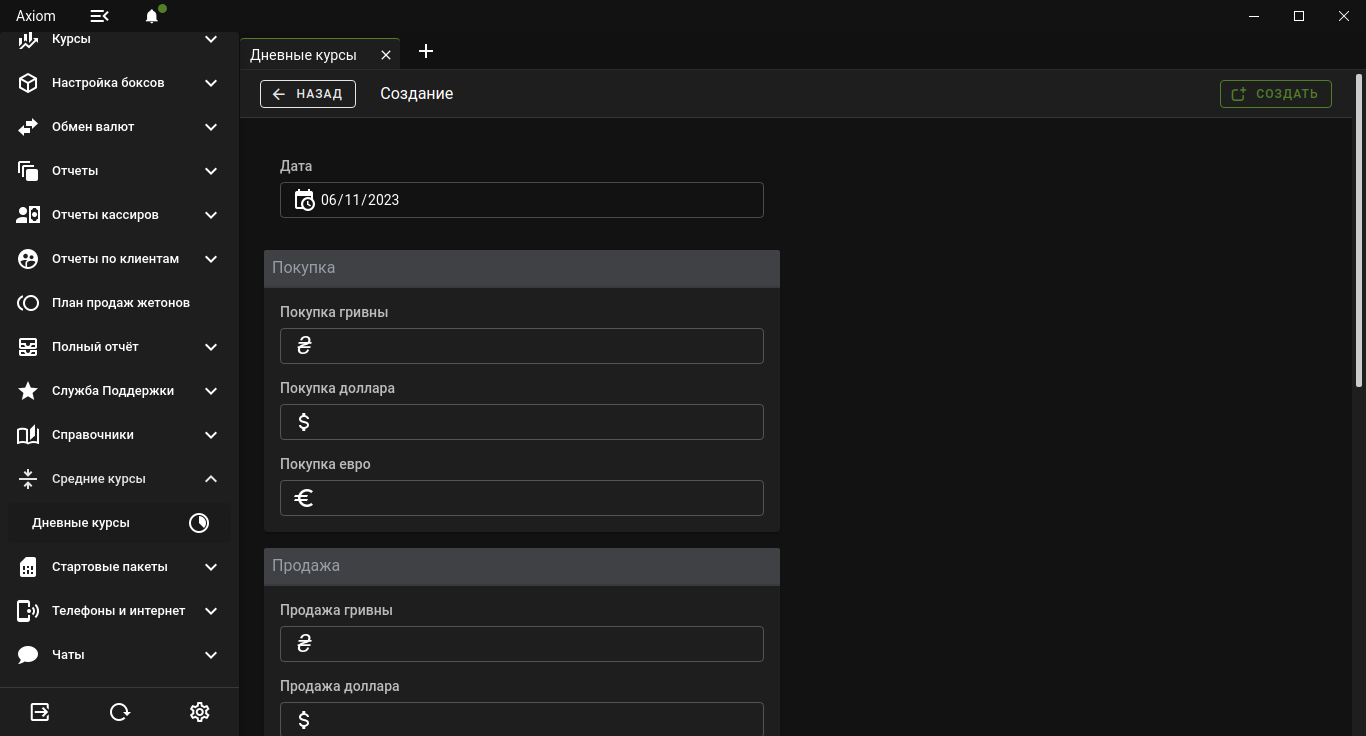The height and width of the screenshot is (736, 1366).
Task: Close the Дневные курсы tab
Action: coord(386,55)
